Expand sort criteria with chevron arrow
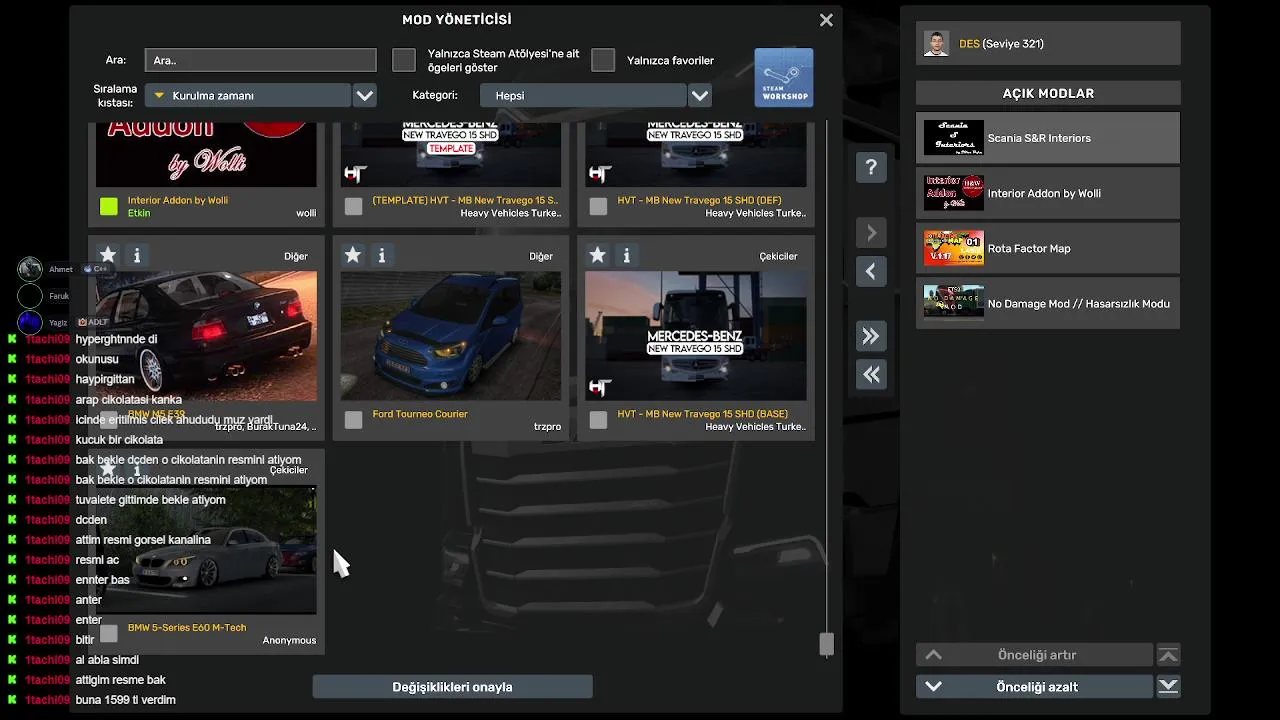 coord(365,96)
